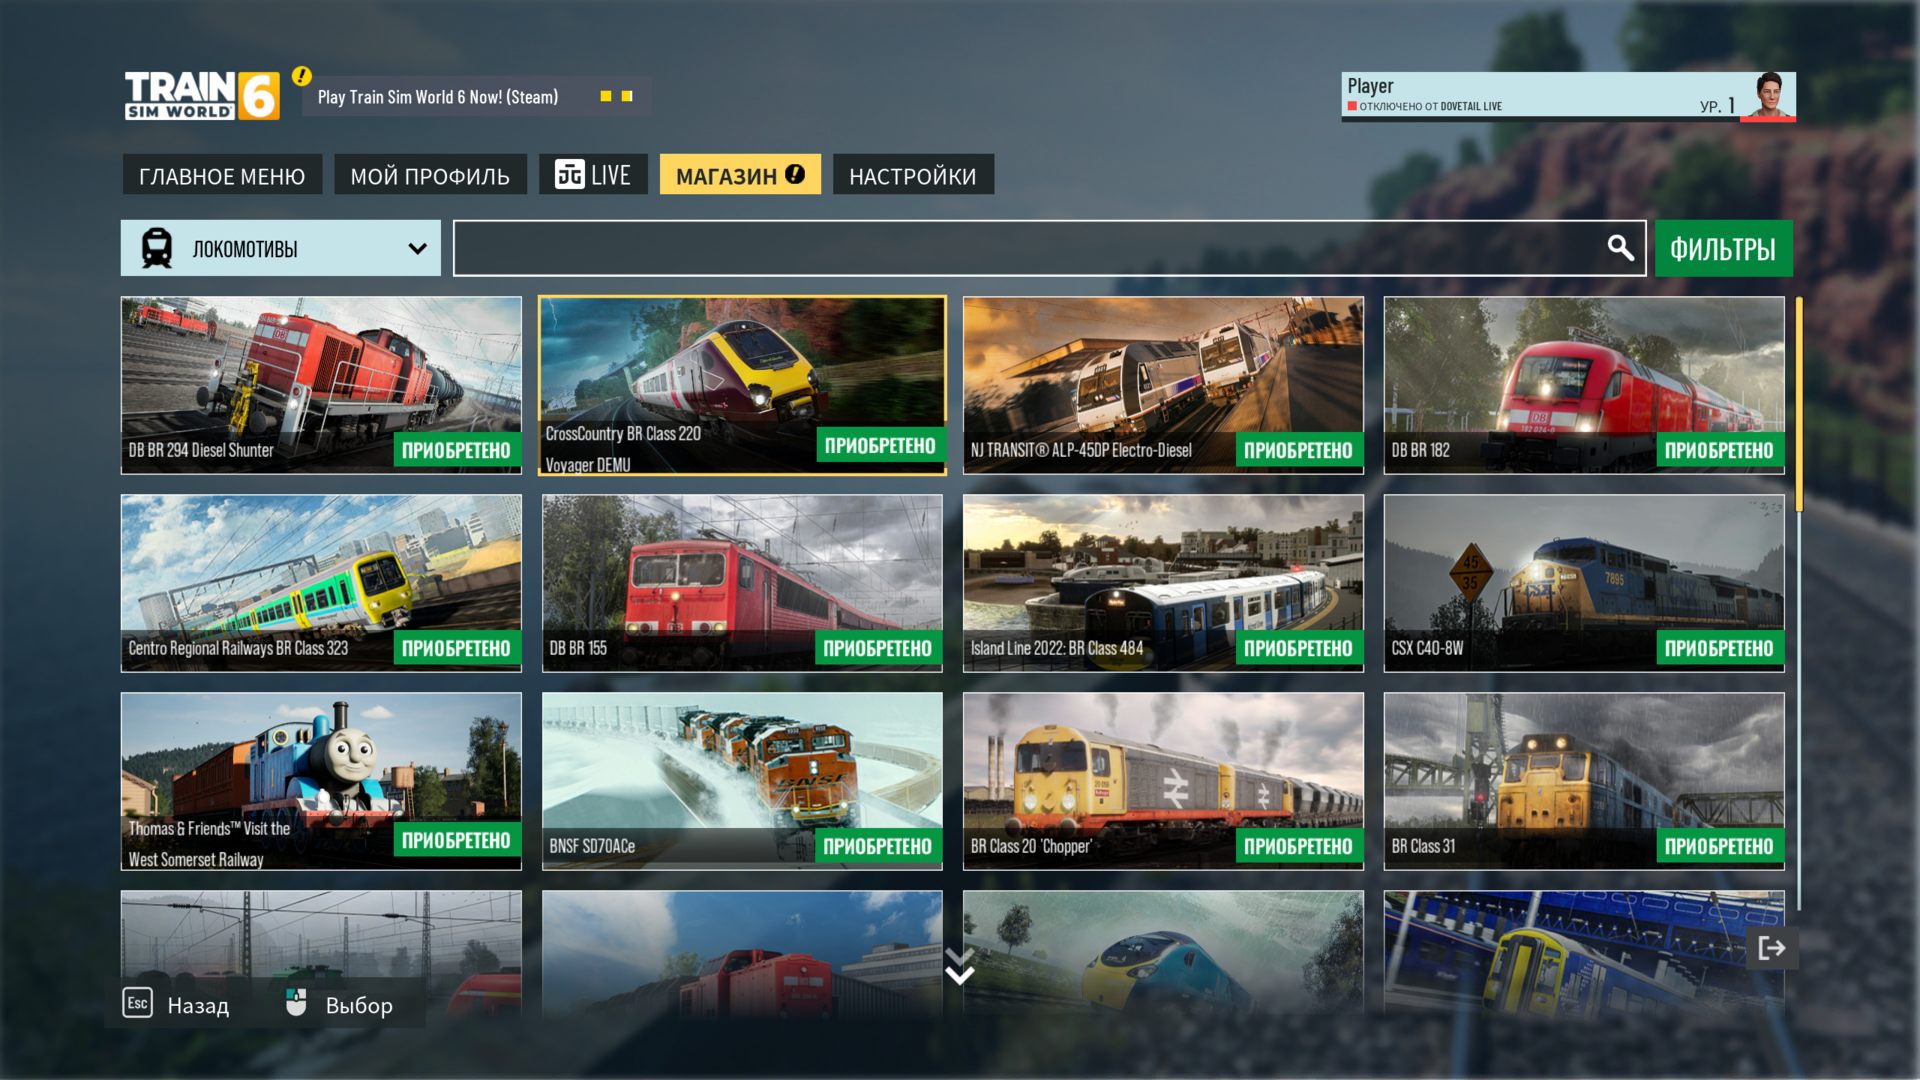Click the locomotive icon in category selector
Screen dimensions: 1920x1080
coord(157,248)
